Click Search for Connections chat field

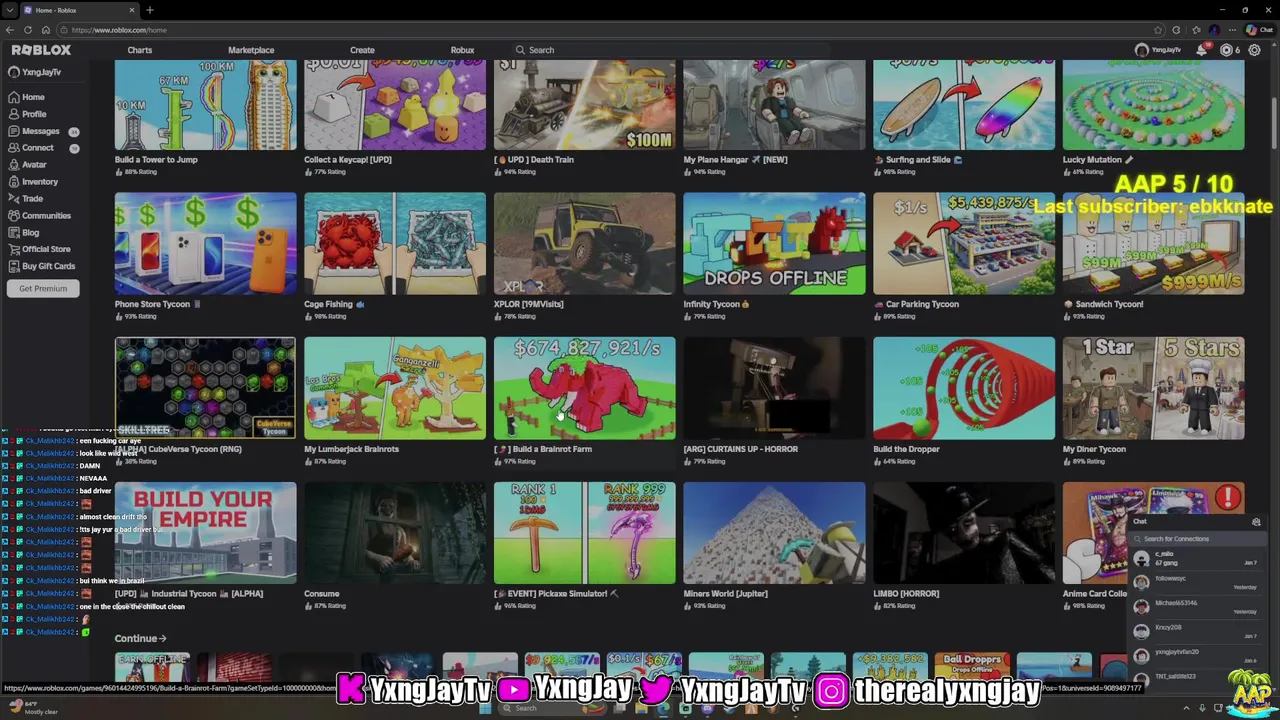point(1198,539)
